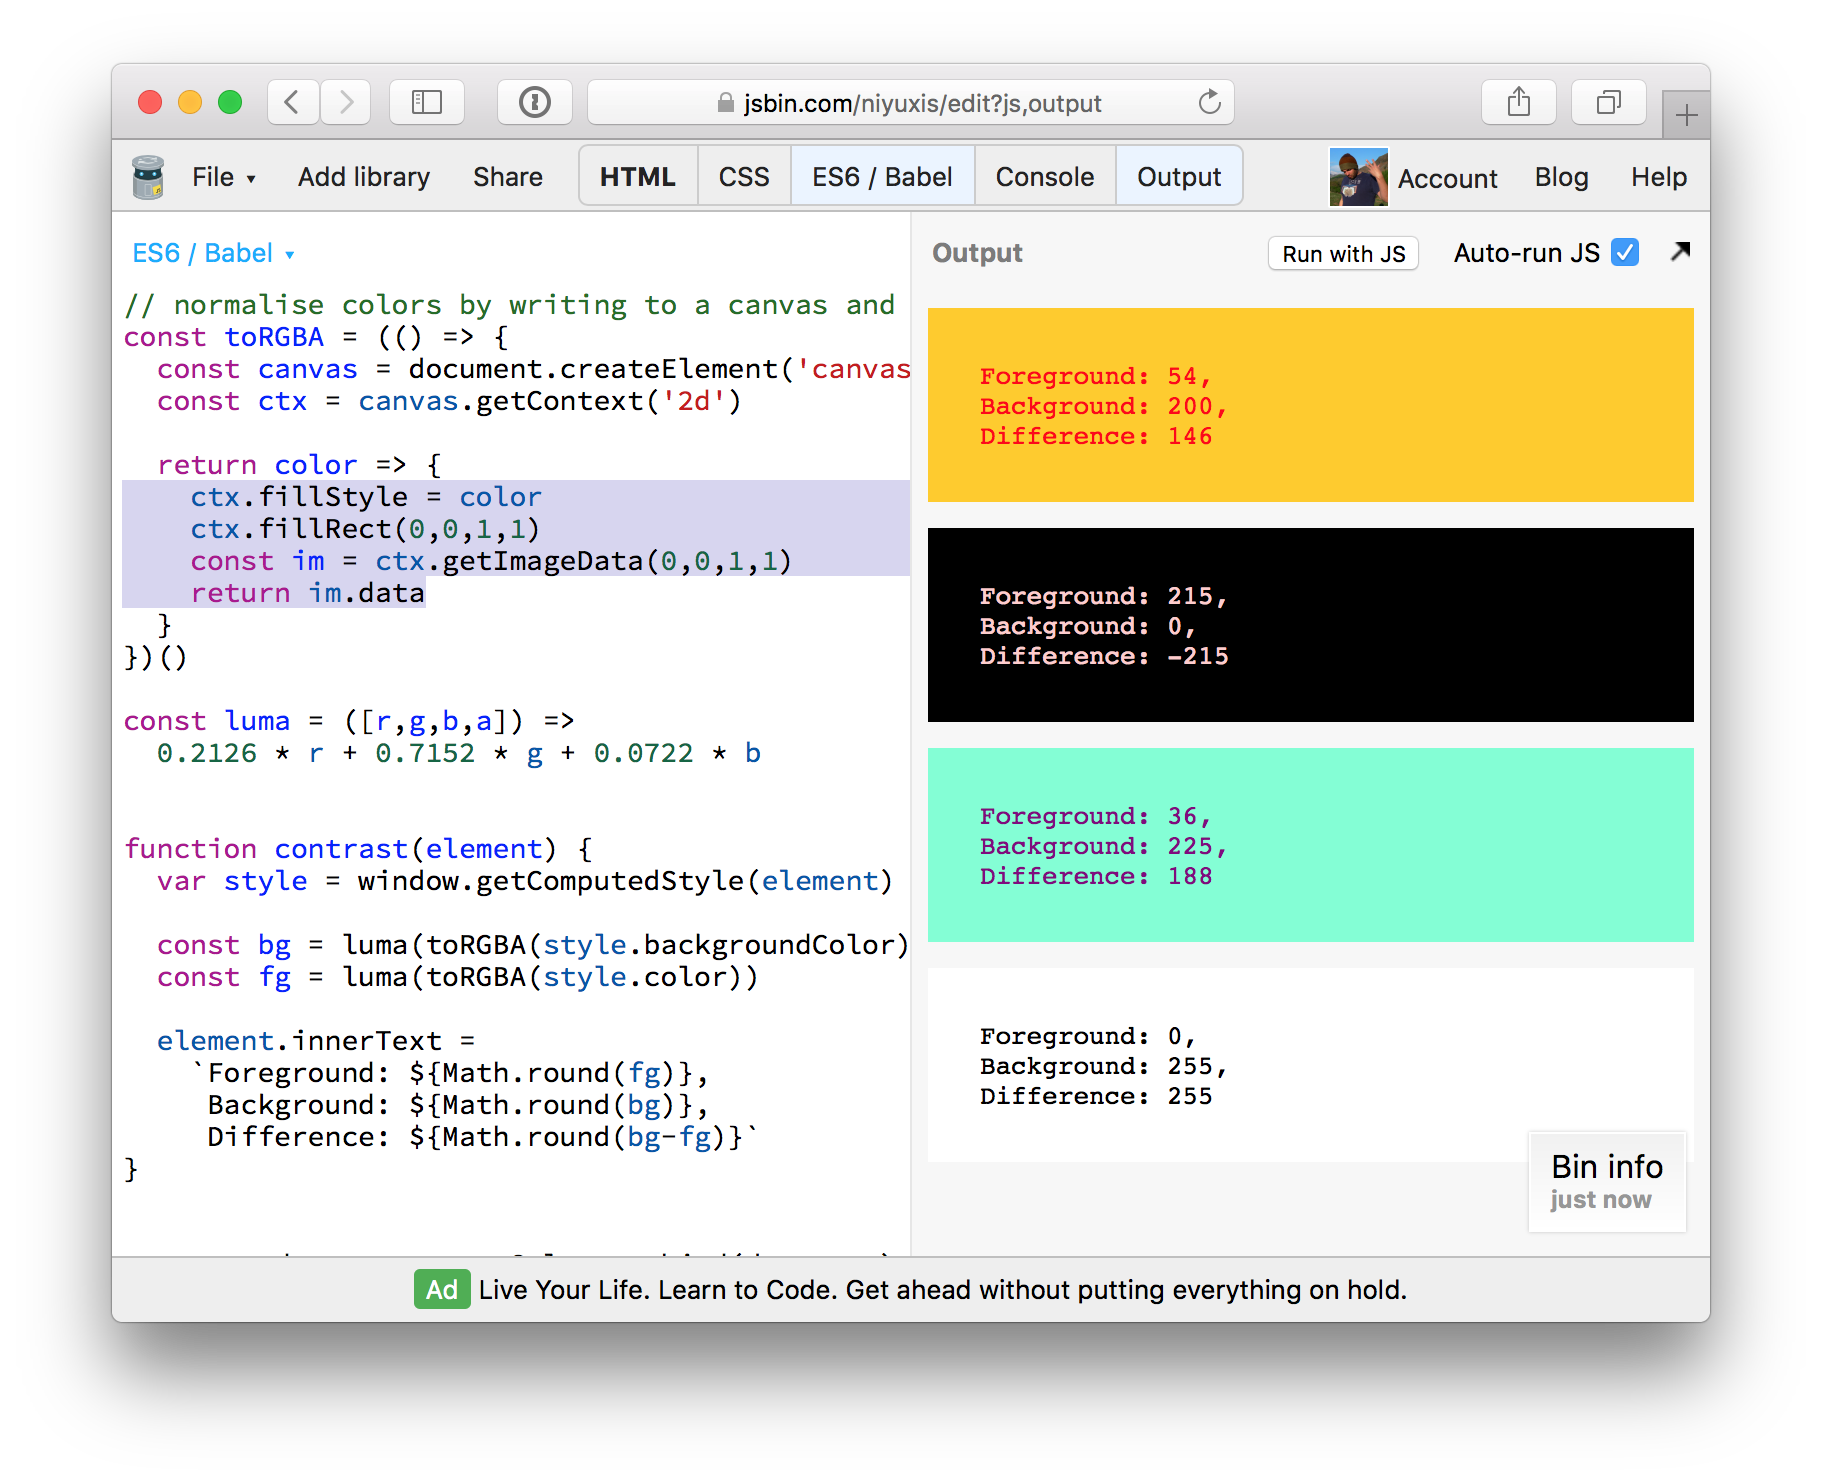The image size is (1822, 1482).
Task: Click the lock icon in the address bar
Action: pyautogui.click(x=726, y=103)
